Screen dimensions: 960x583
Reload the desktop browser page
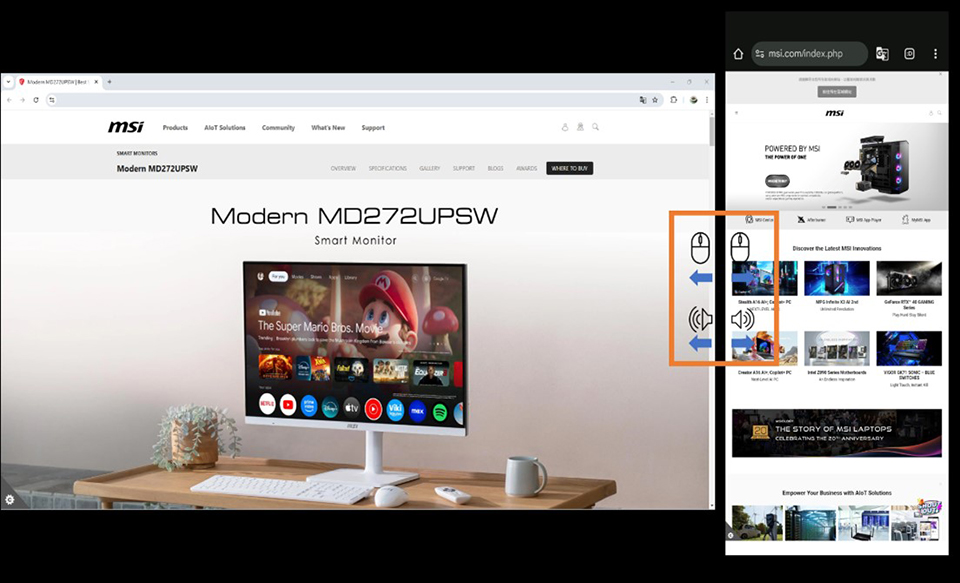click(x=36, y=100)
